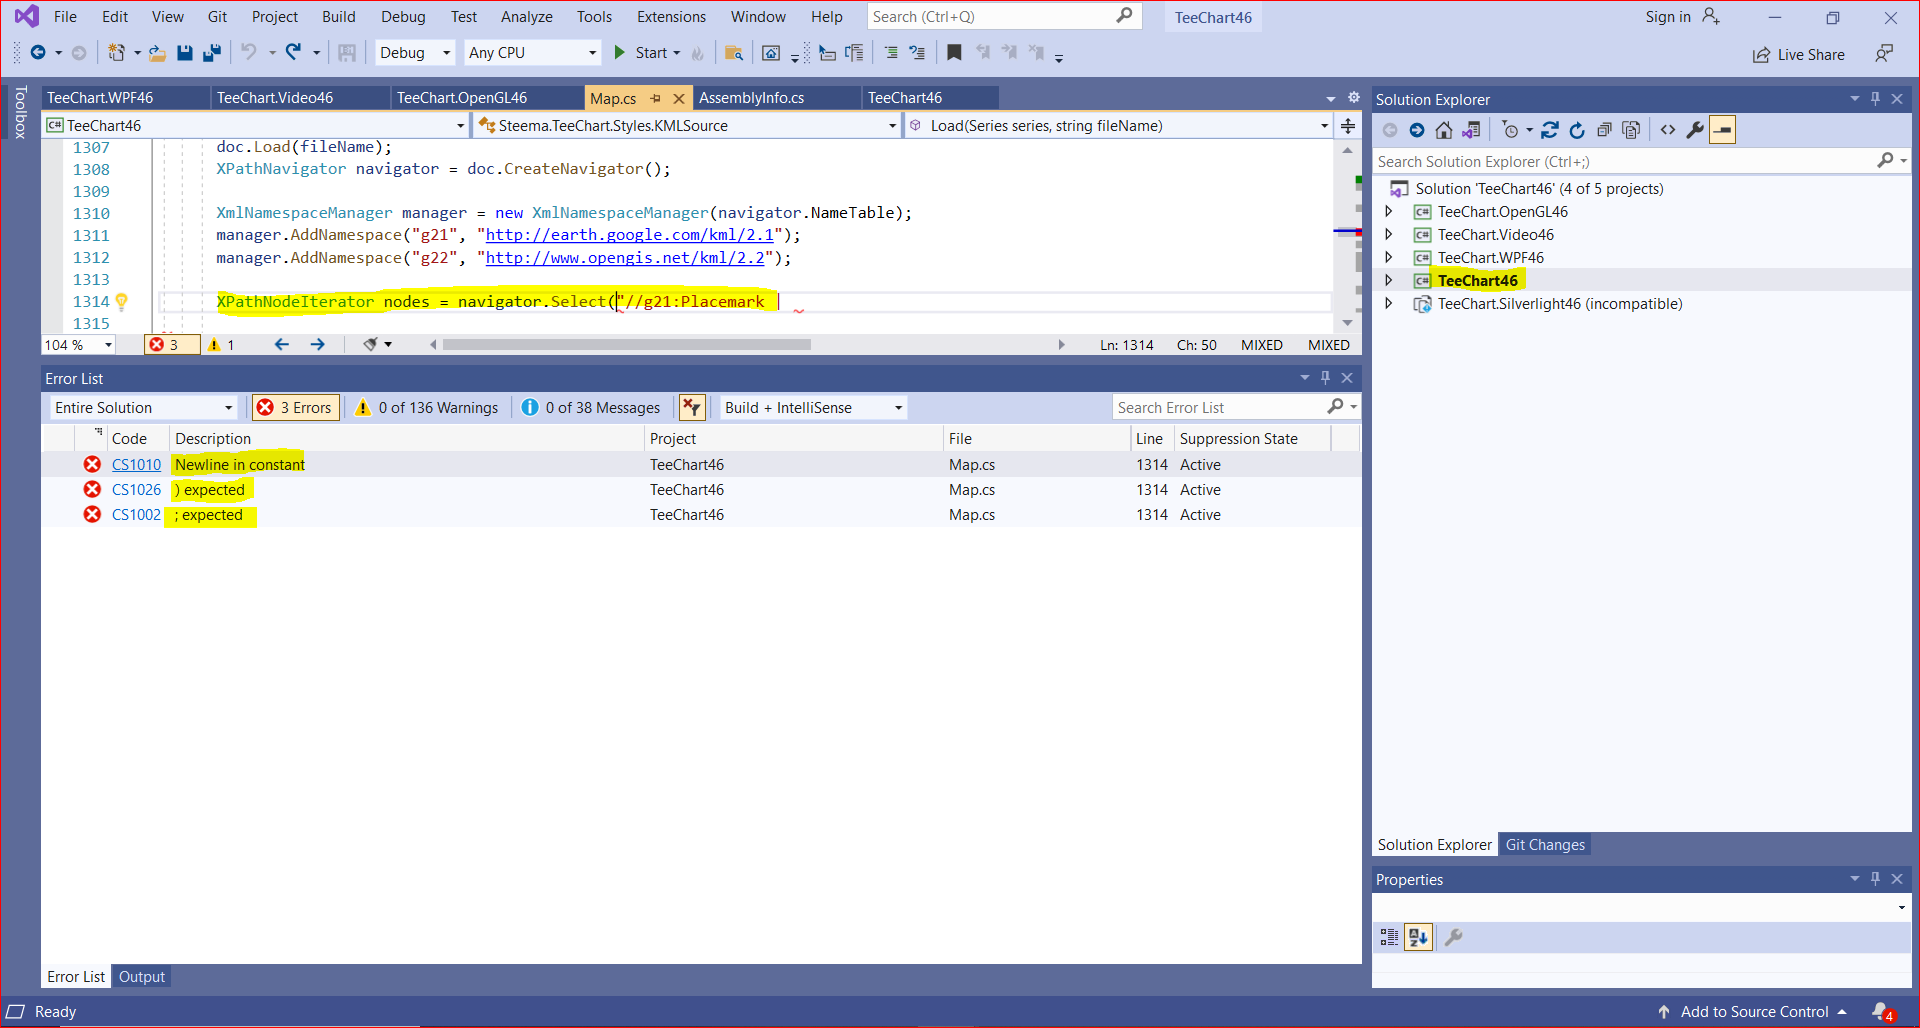Open the notifications bell in status bar
Screen dimensions: 1920x1028
tap(1883, 1012)
